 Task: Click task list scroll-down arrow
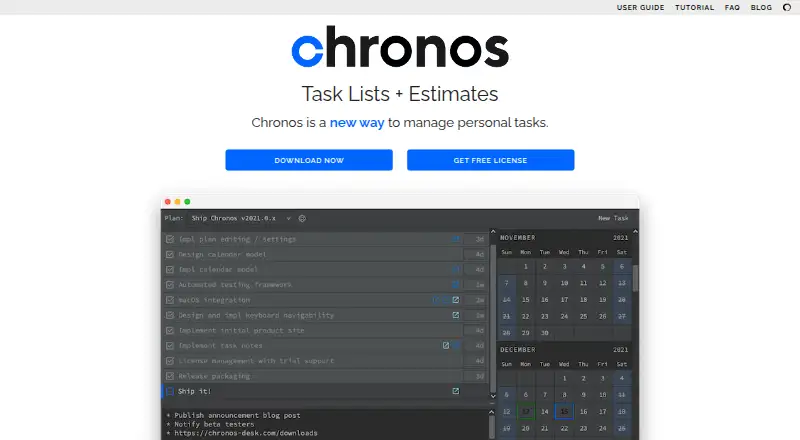(493, 396)
